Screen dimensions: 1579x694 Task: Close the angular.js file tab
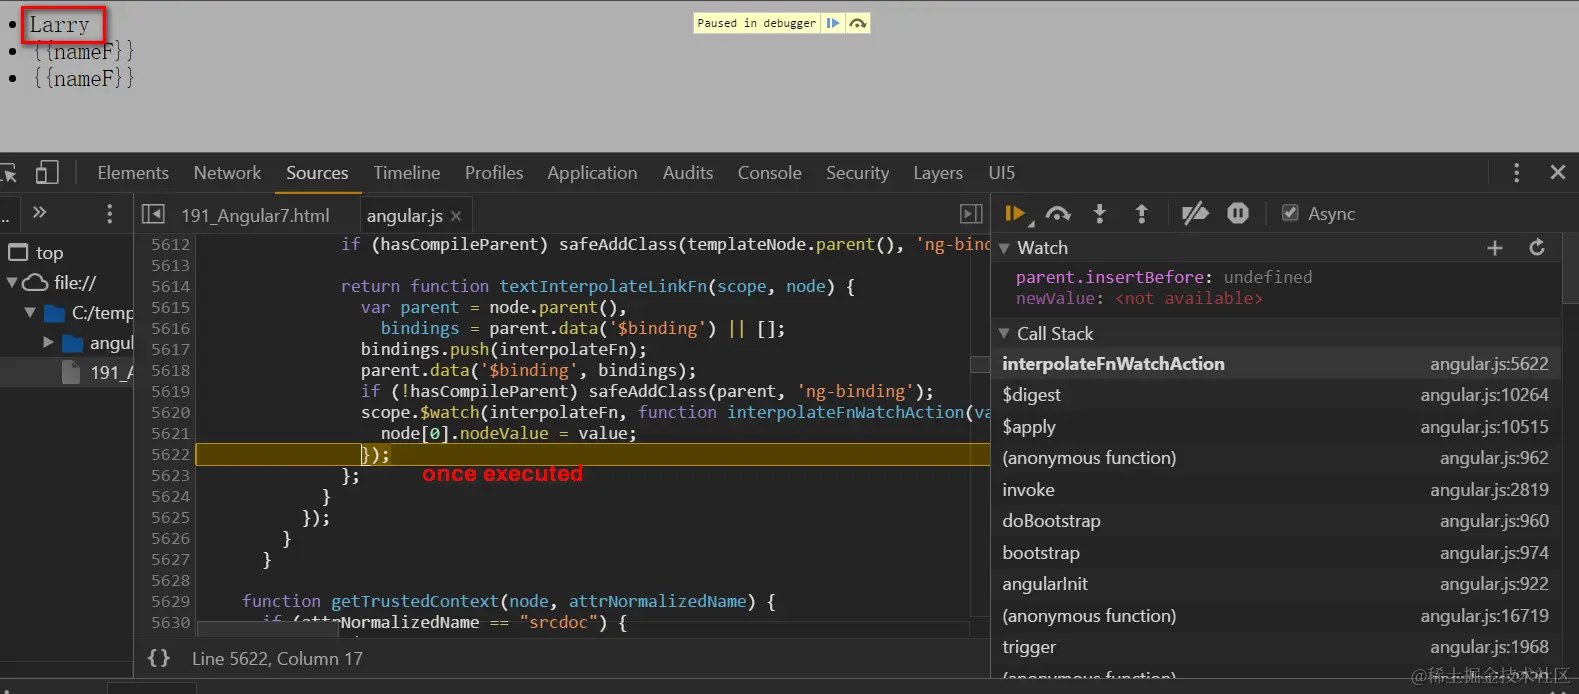[x=456, y=216]
